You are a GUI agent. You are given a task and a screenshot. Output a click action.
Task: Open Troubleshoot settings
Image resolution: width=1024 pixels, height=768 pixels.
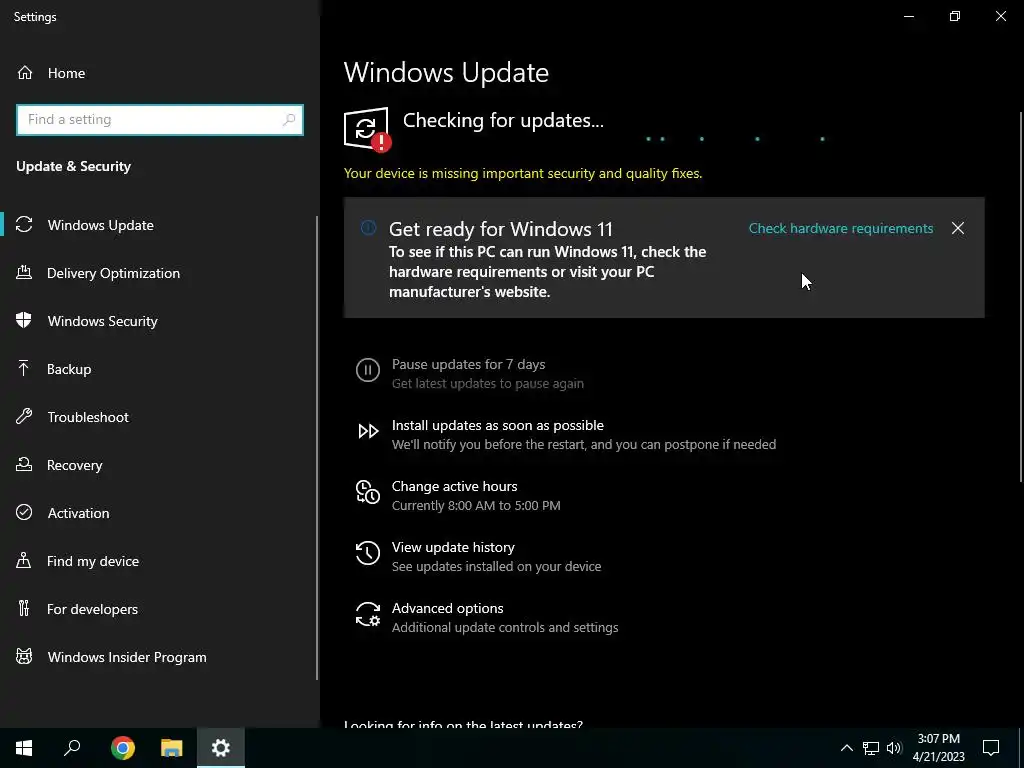(x=159, y=417)
